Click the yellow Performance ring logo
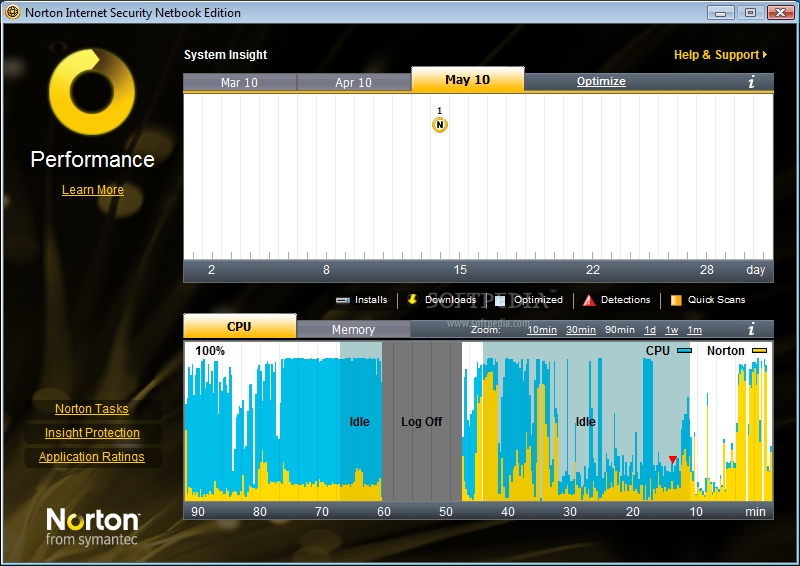The width and height of the screenshot is (800, 566). pyautogui.click(x=92, y=92)
